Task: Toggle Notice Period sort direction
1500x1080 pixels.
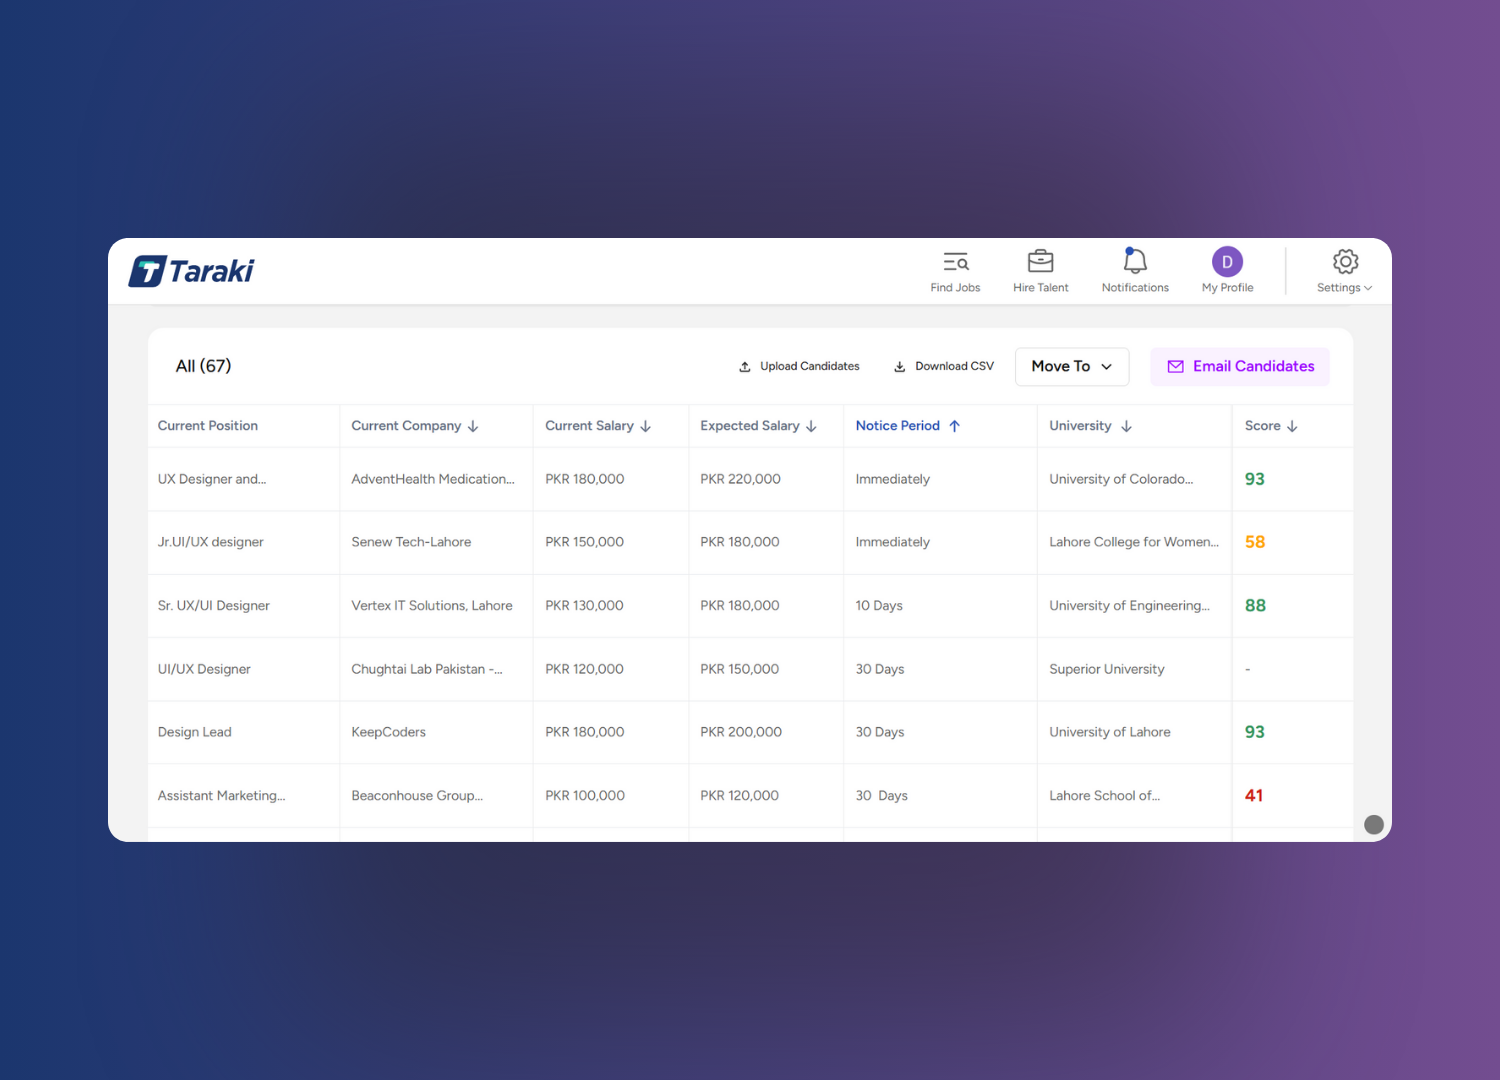Action: click(955, 426)
